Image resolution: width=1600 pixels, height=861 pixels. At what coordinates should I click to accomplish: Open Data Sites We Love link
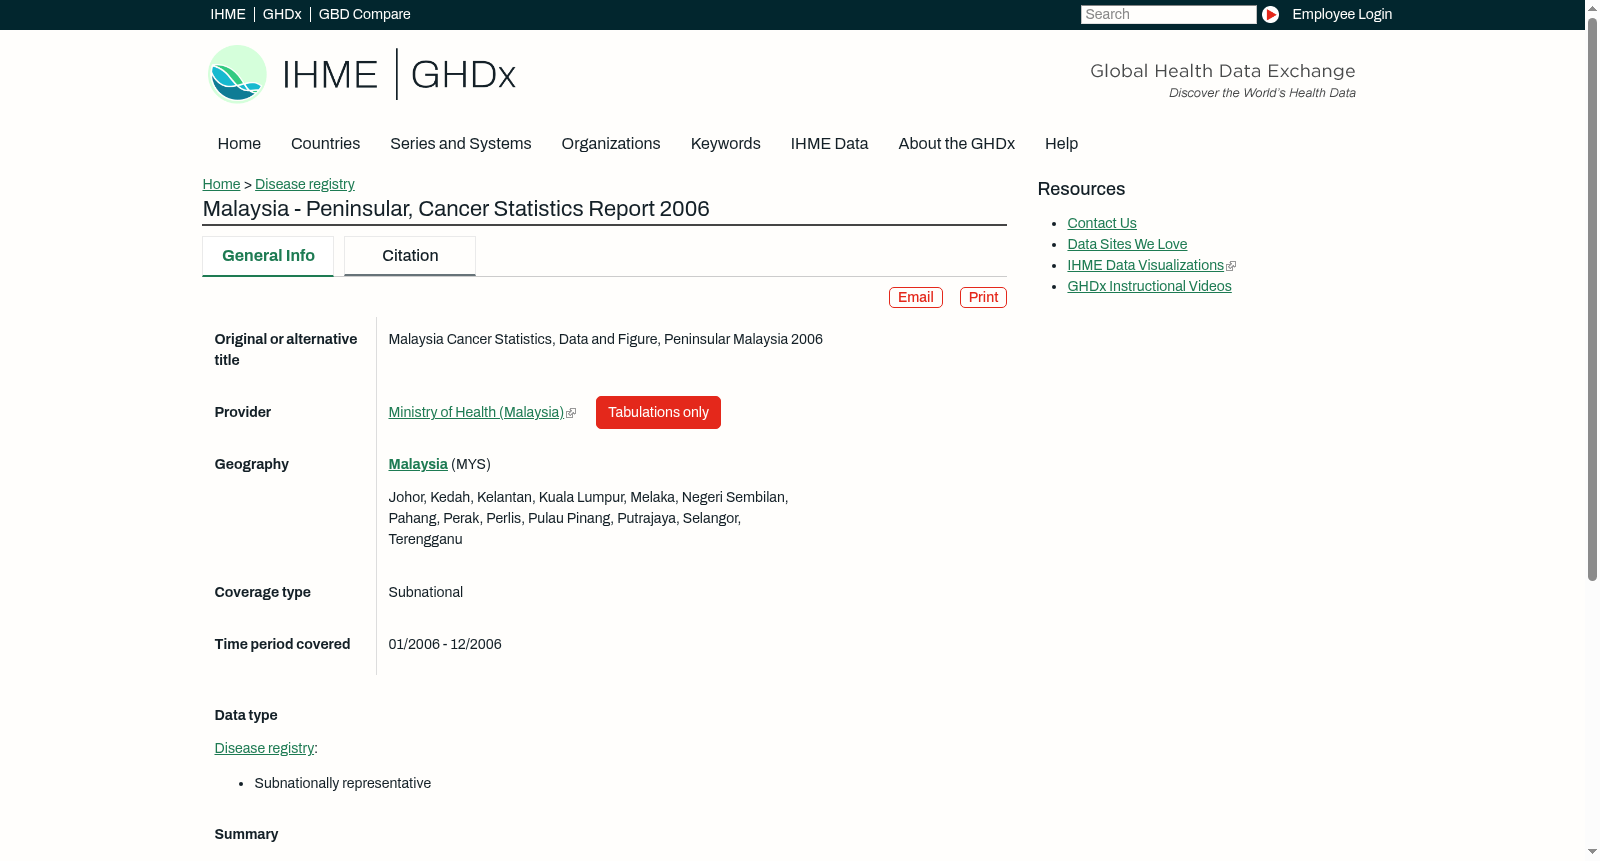click(1127, 244)
